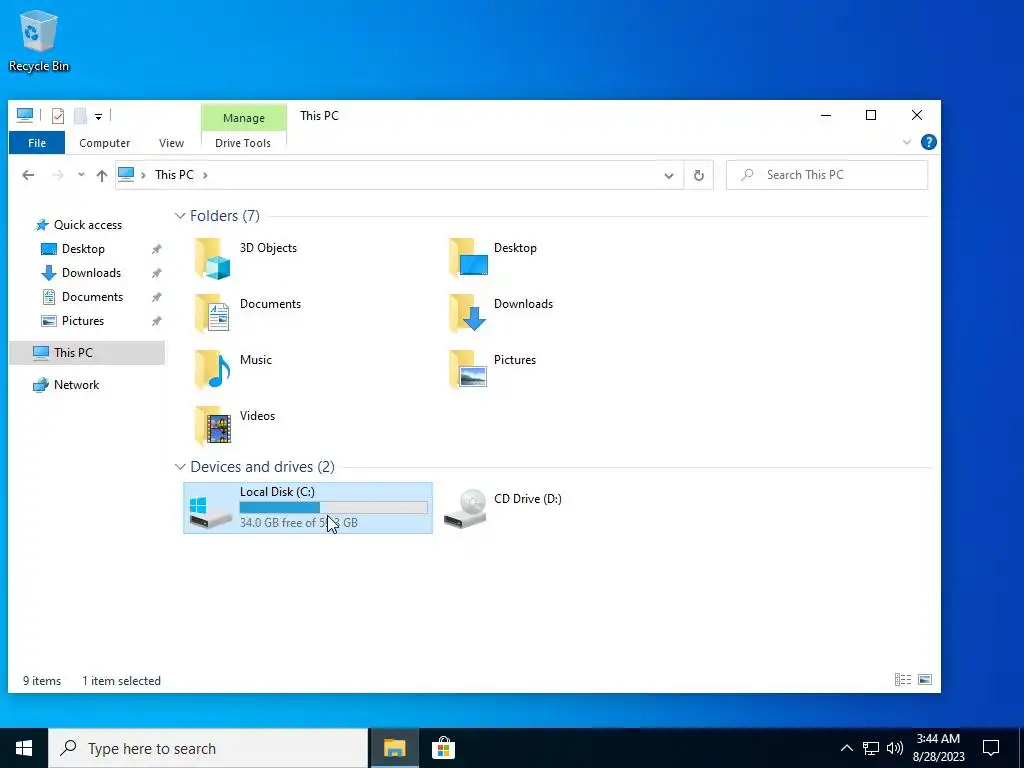Open Documents in the navigation pane

click(x=92, y=297)
